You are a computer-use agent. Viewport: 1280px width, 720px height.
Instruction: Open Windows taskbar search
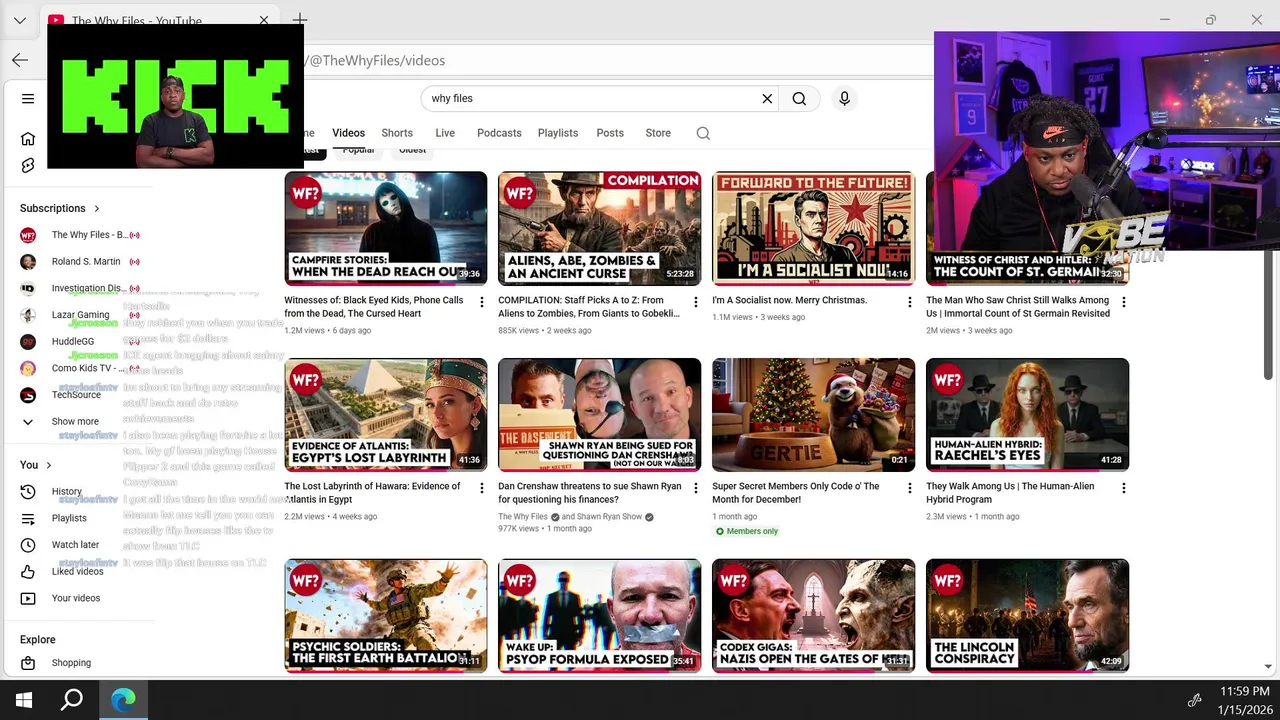[x=72, y=700]
